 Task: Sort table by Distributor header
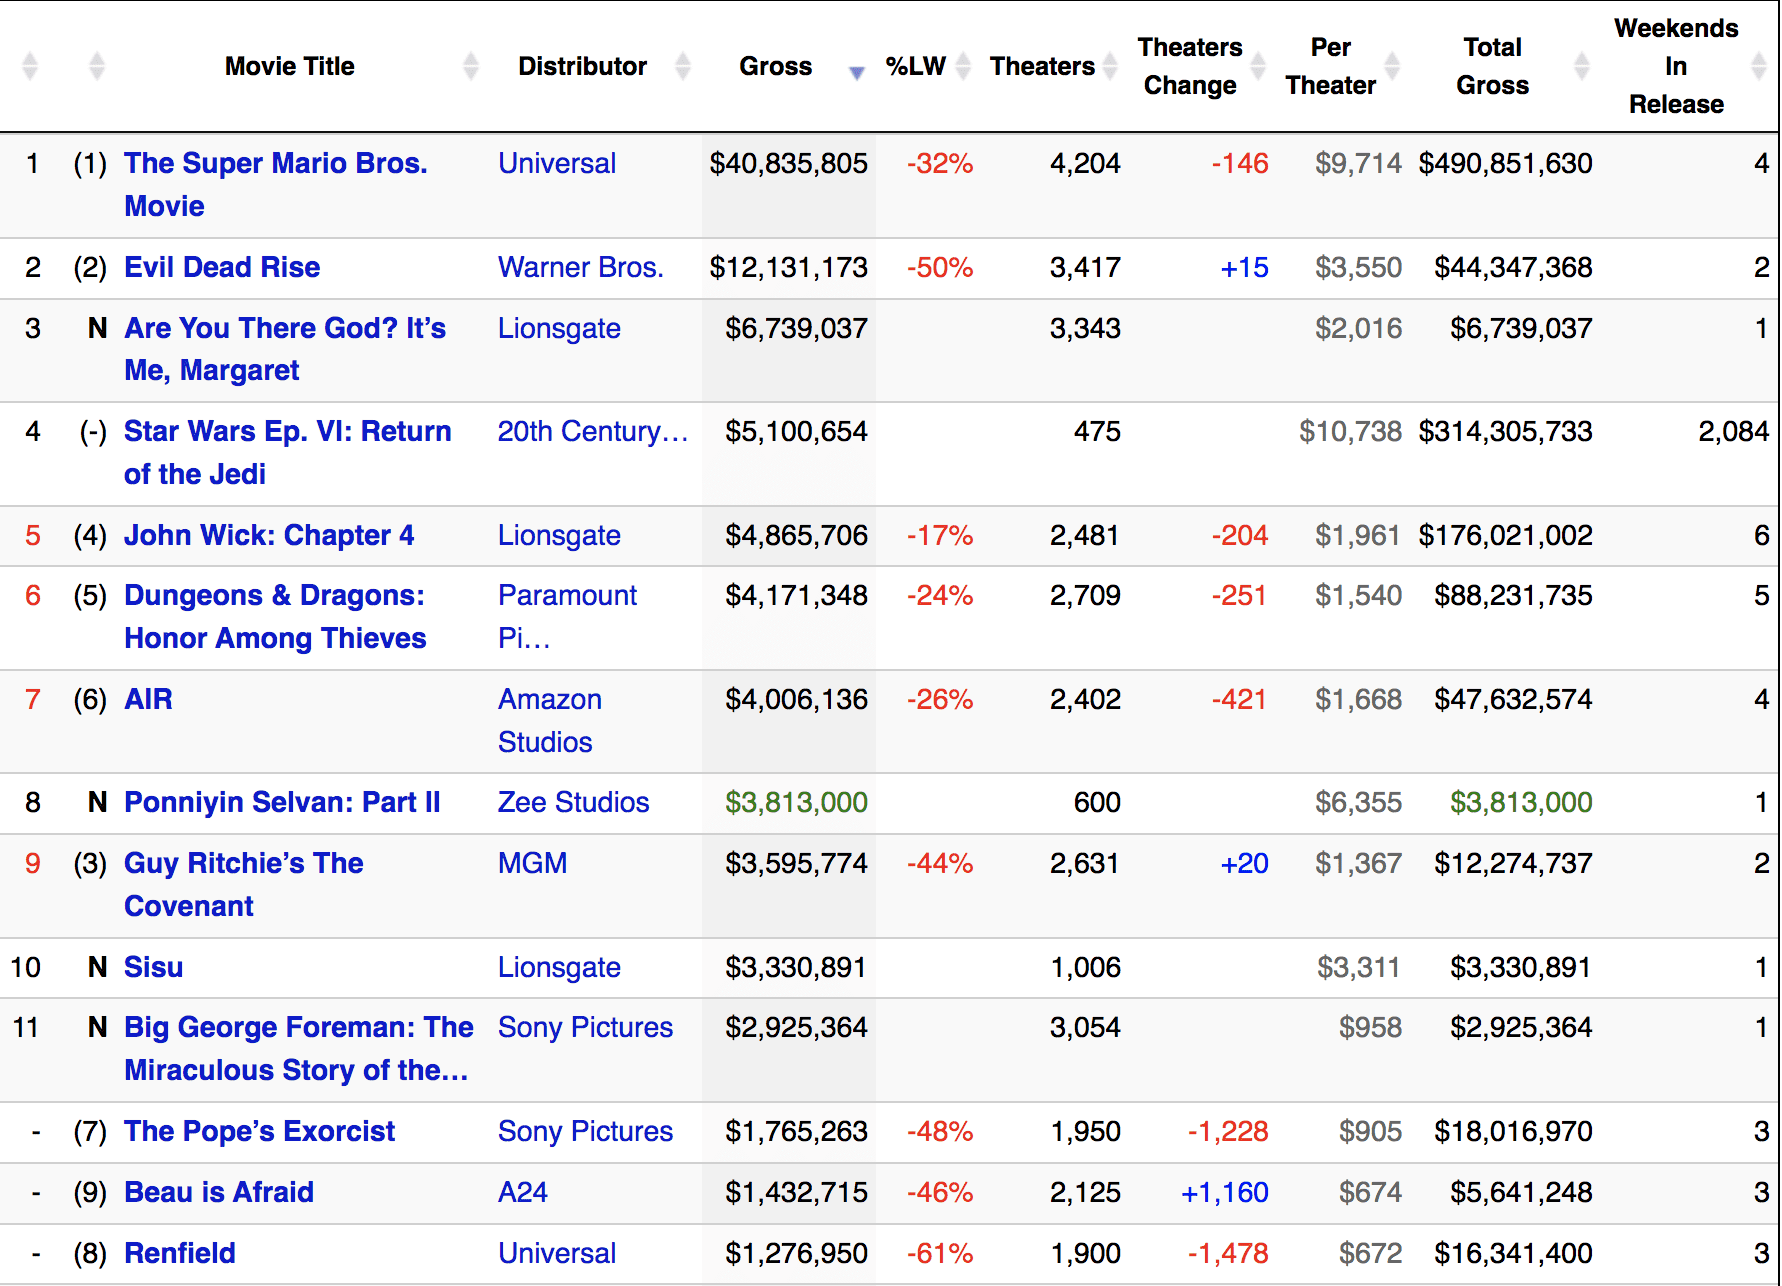[583, 66]
